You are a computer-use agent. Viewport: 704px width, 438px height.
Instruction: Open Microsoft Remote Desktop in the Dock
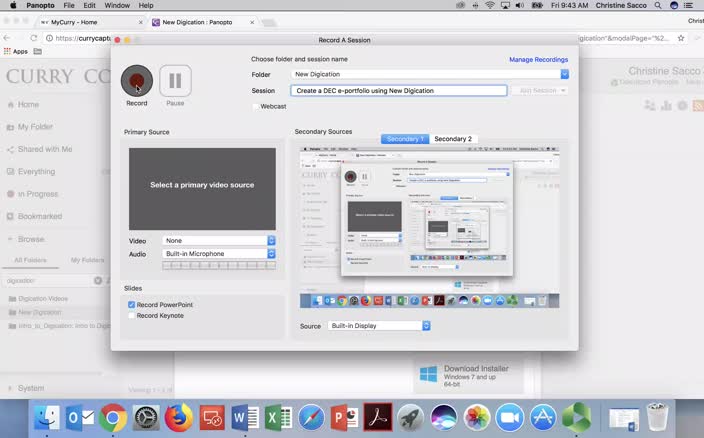(x=212, y=417)
